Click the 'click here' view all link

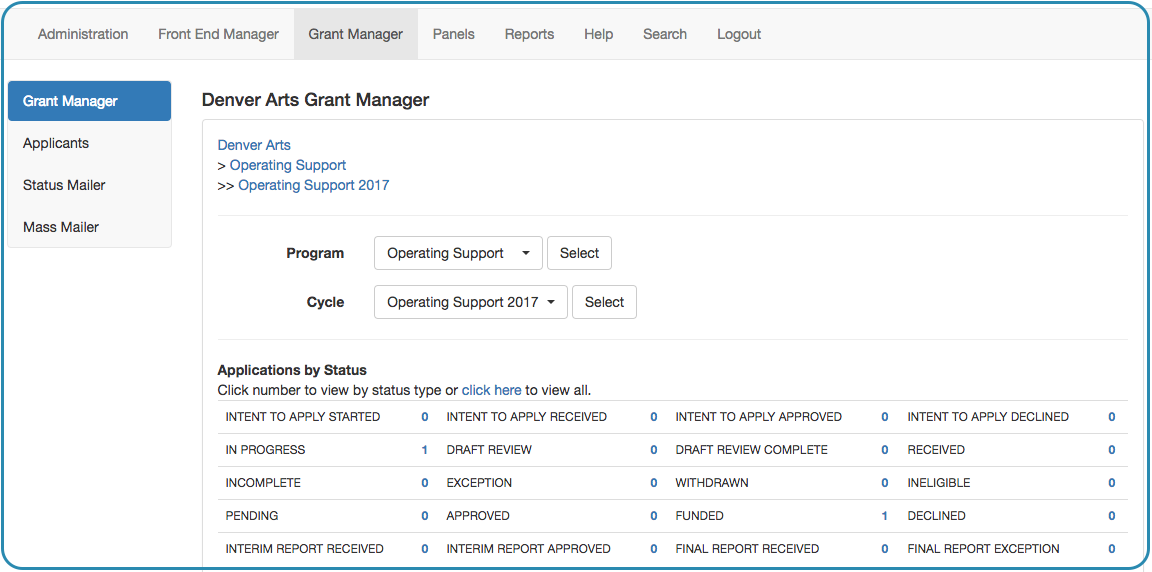[492, 390]
